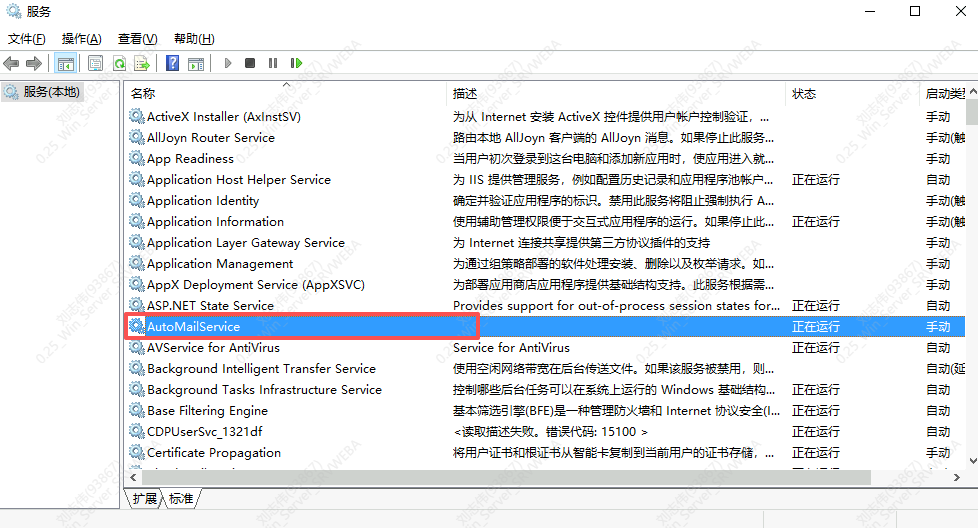978x528 pixels.
Task: Select Background Tasks Infrastructure Service
Action: click(264, 390)
